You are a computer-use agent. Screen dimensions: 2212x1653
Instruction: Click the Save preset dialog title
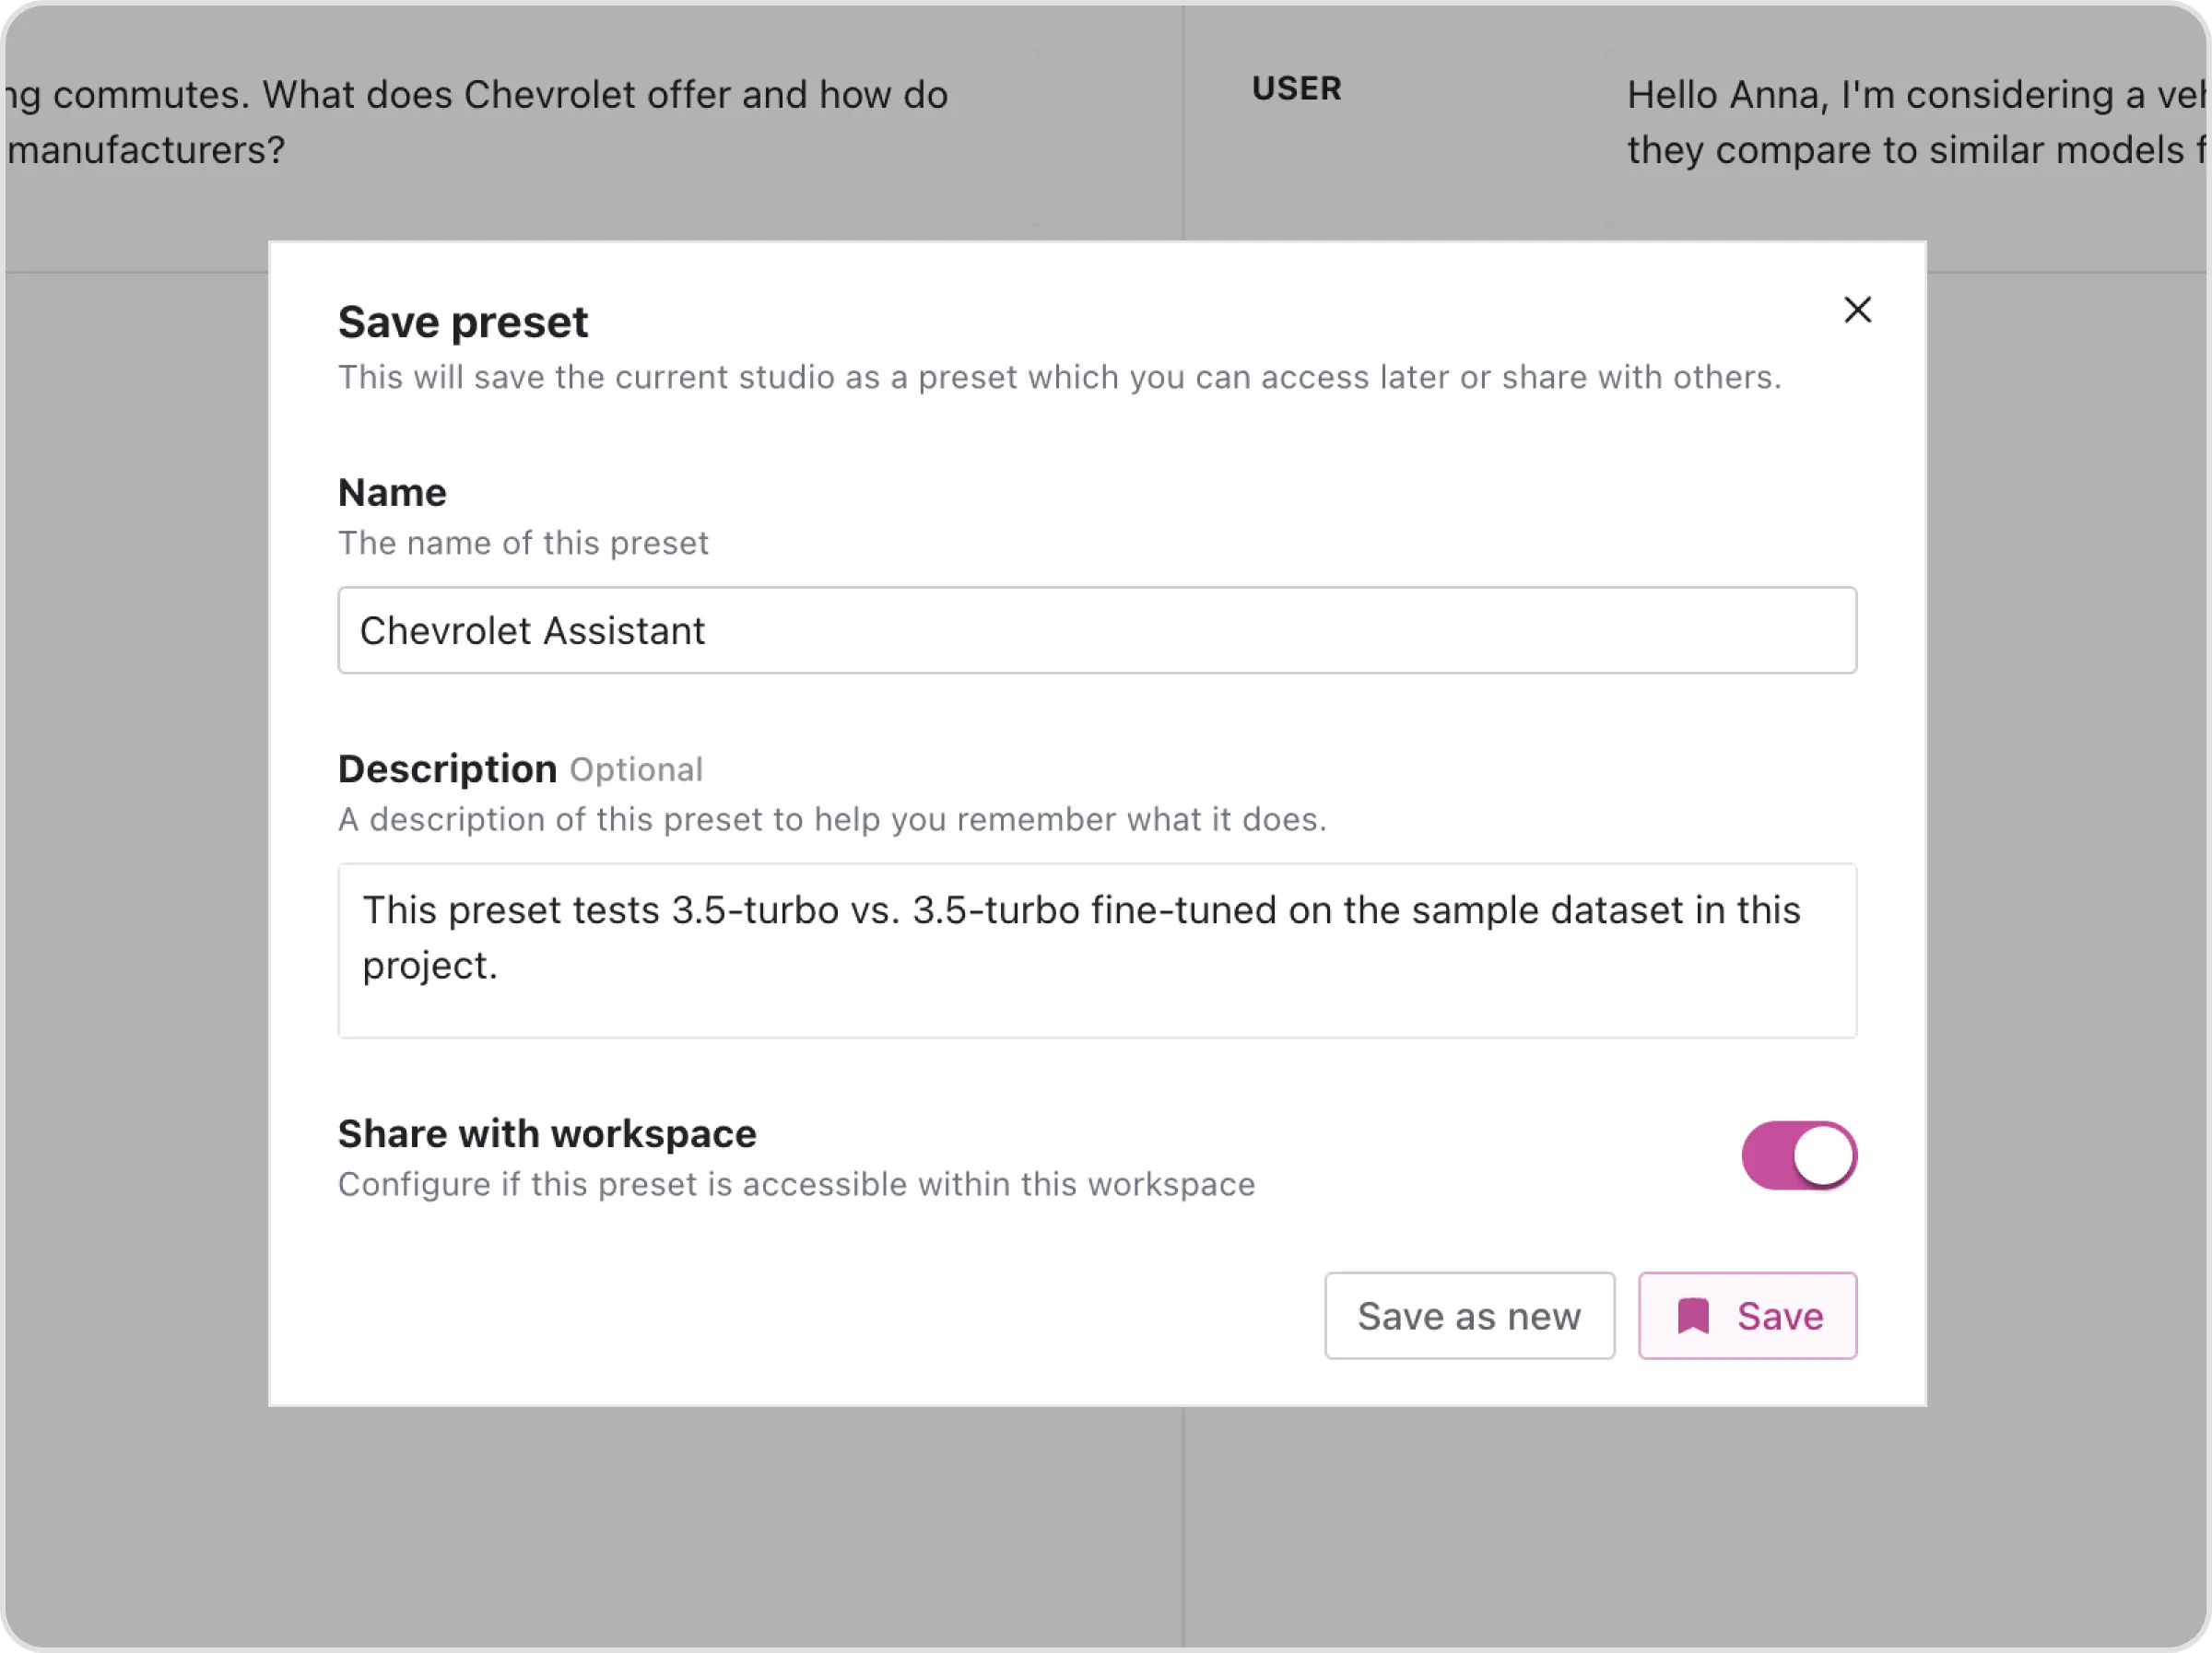coord(462,322)
